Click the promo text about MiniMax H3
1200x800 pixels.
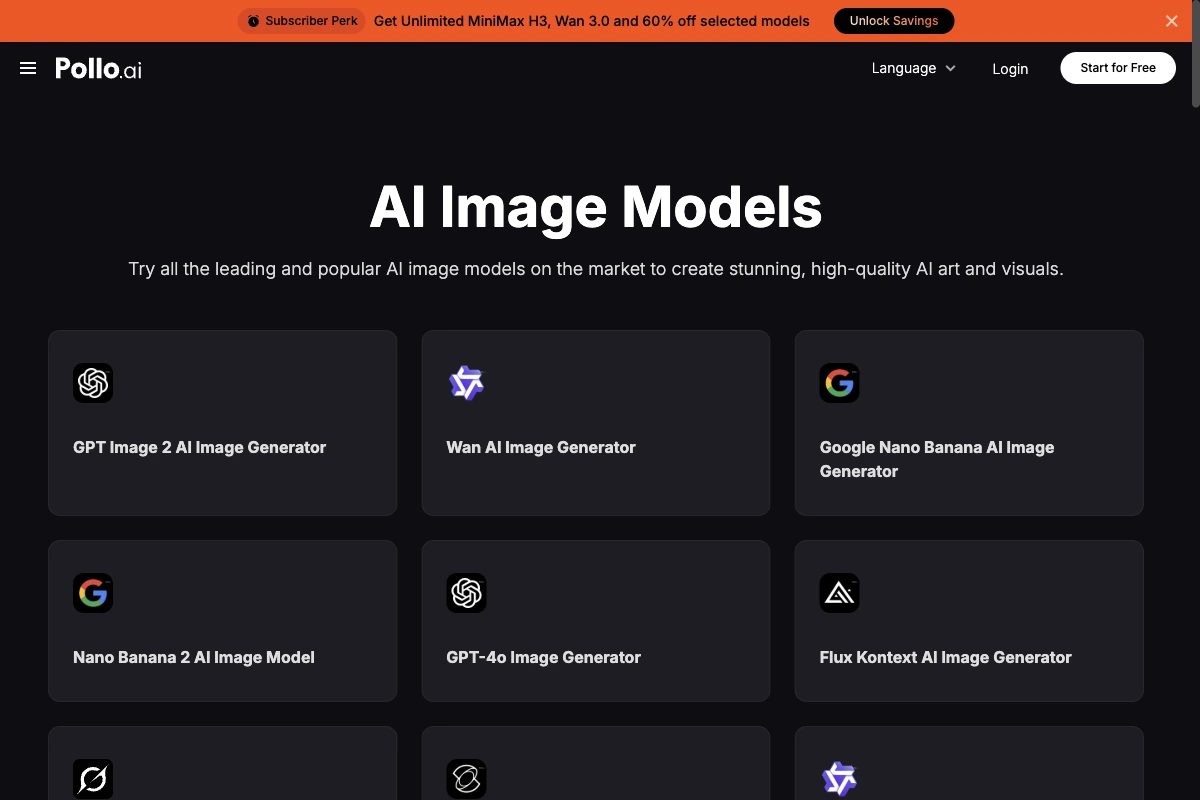click(592, 21)
